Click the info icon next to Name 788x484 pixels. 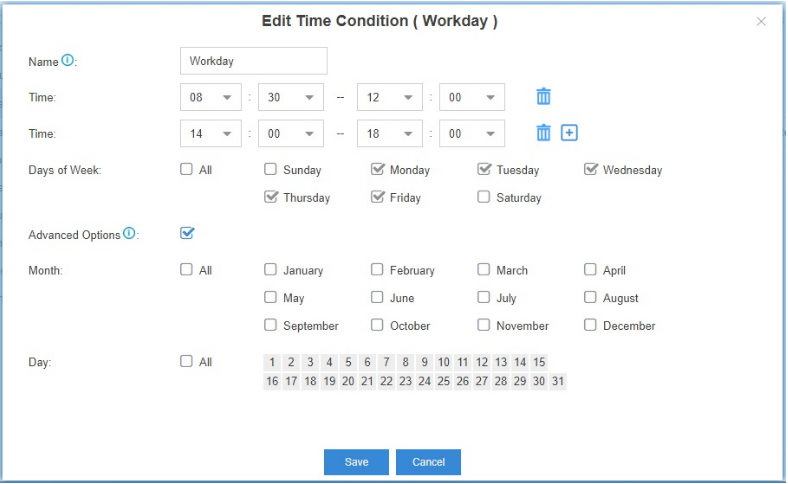(67, 60)
